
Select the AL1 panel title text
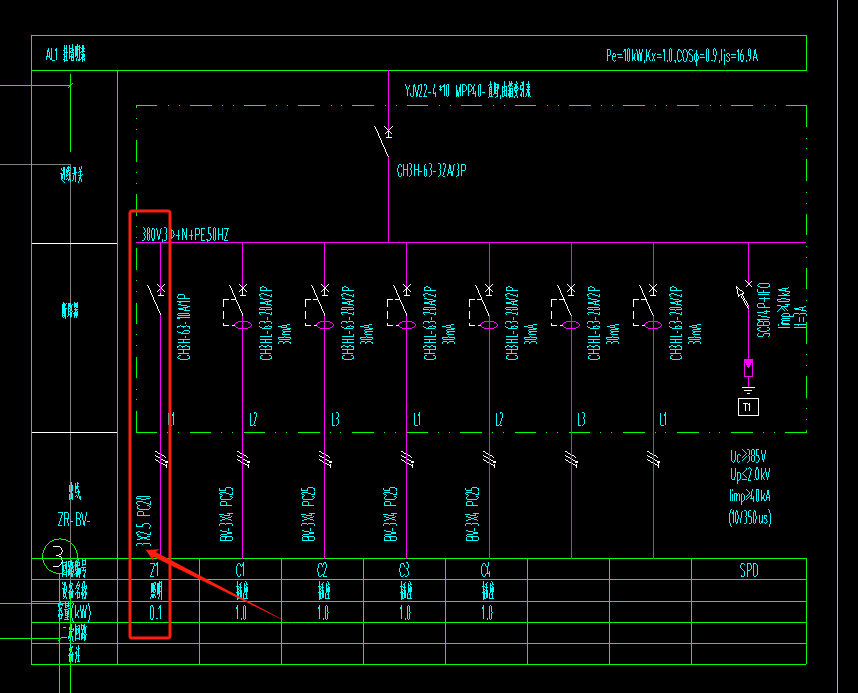coord(65,54)
